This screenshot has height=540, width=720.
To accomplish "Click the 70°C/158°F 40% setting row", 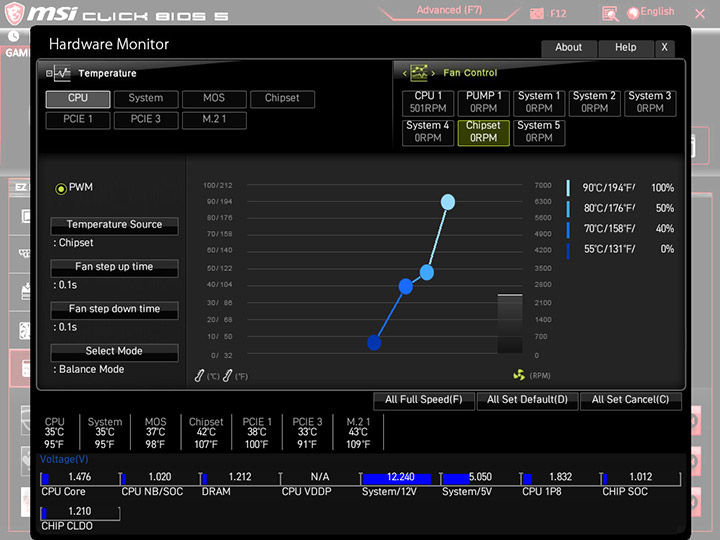I will 620,229.
